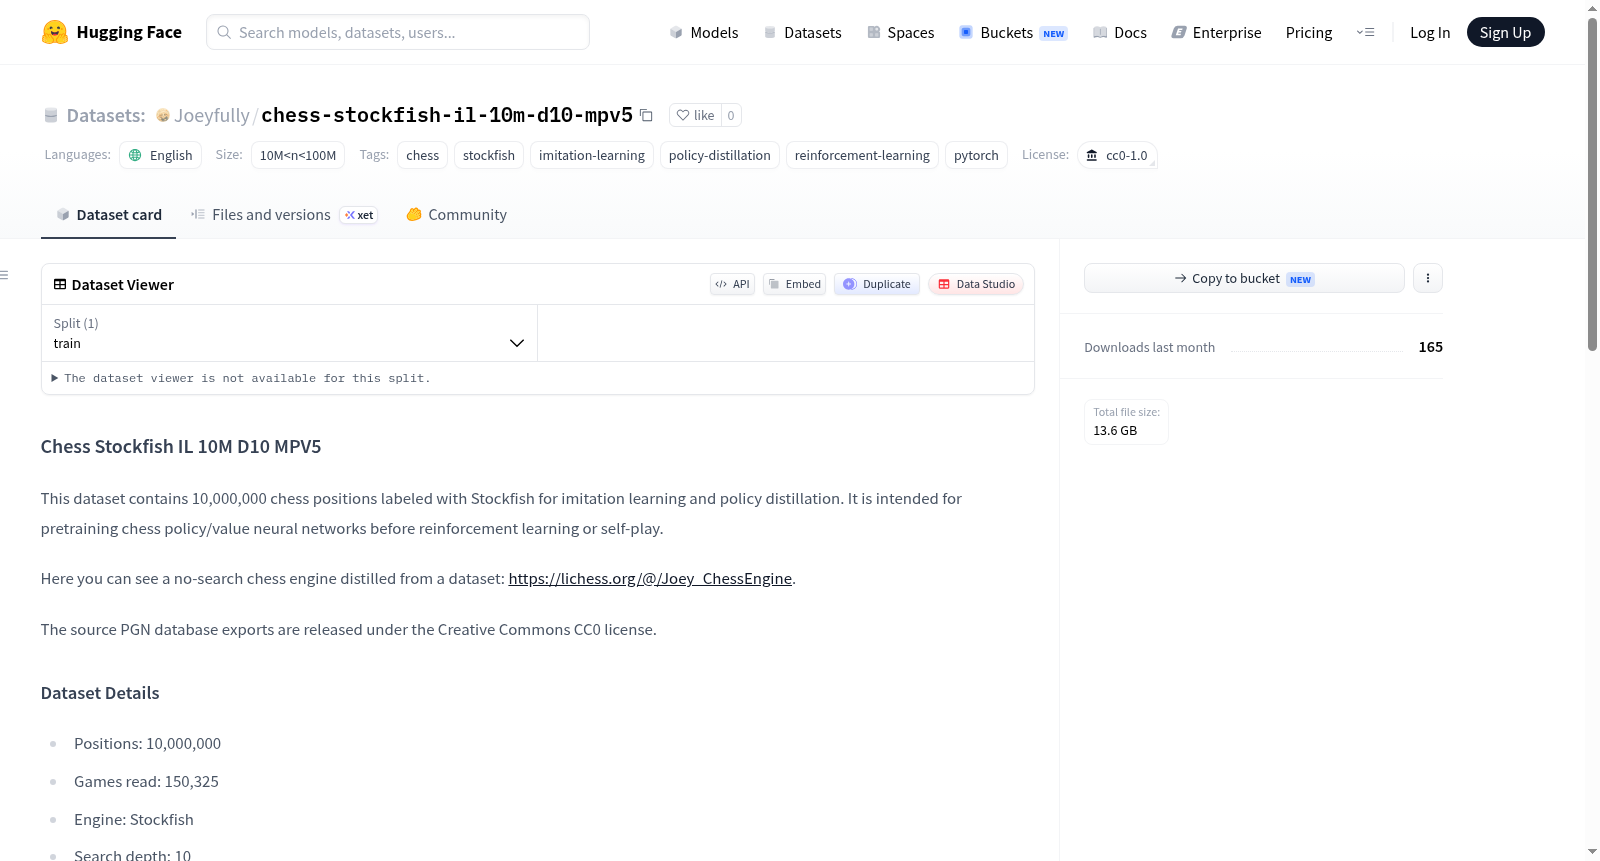
Task: Open the Datasets nav item
Action: [802, 32]
